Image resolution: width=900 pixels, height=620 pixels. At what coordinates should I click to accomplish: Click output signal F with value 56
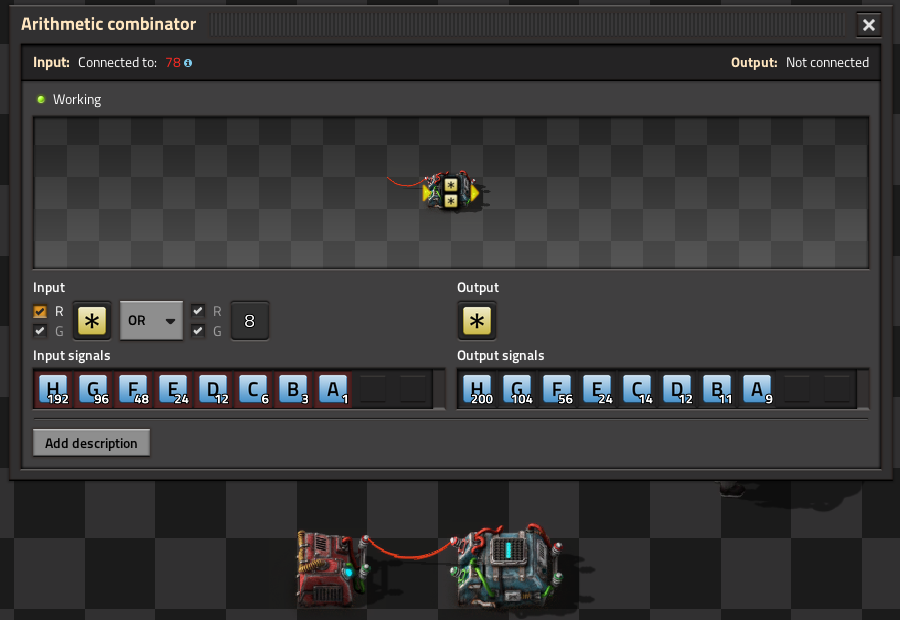558,389
